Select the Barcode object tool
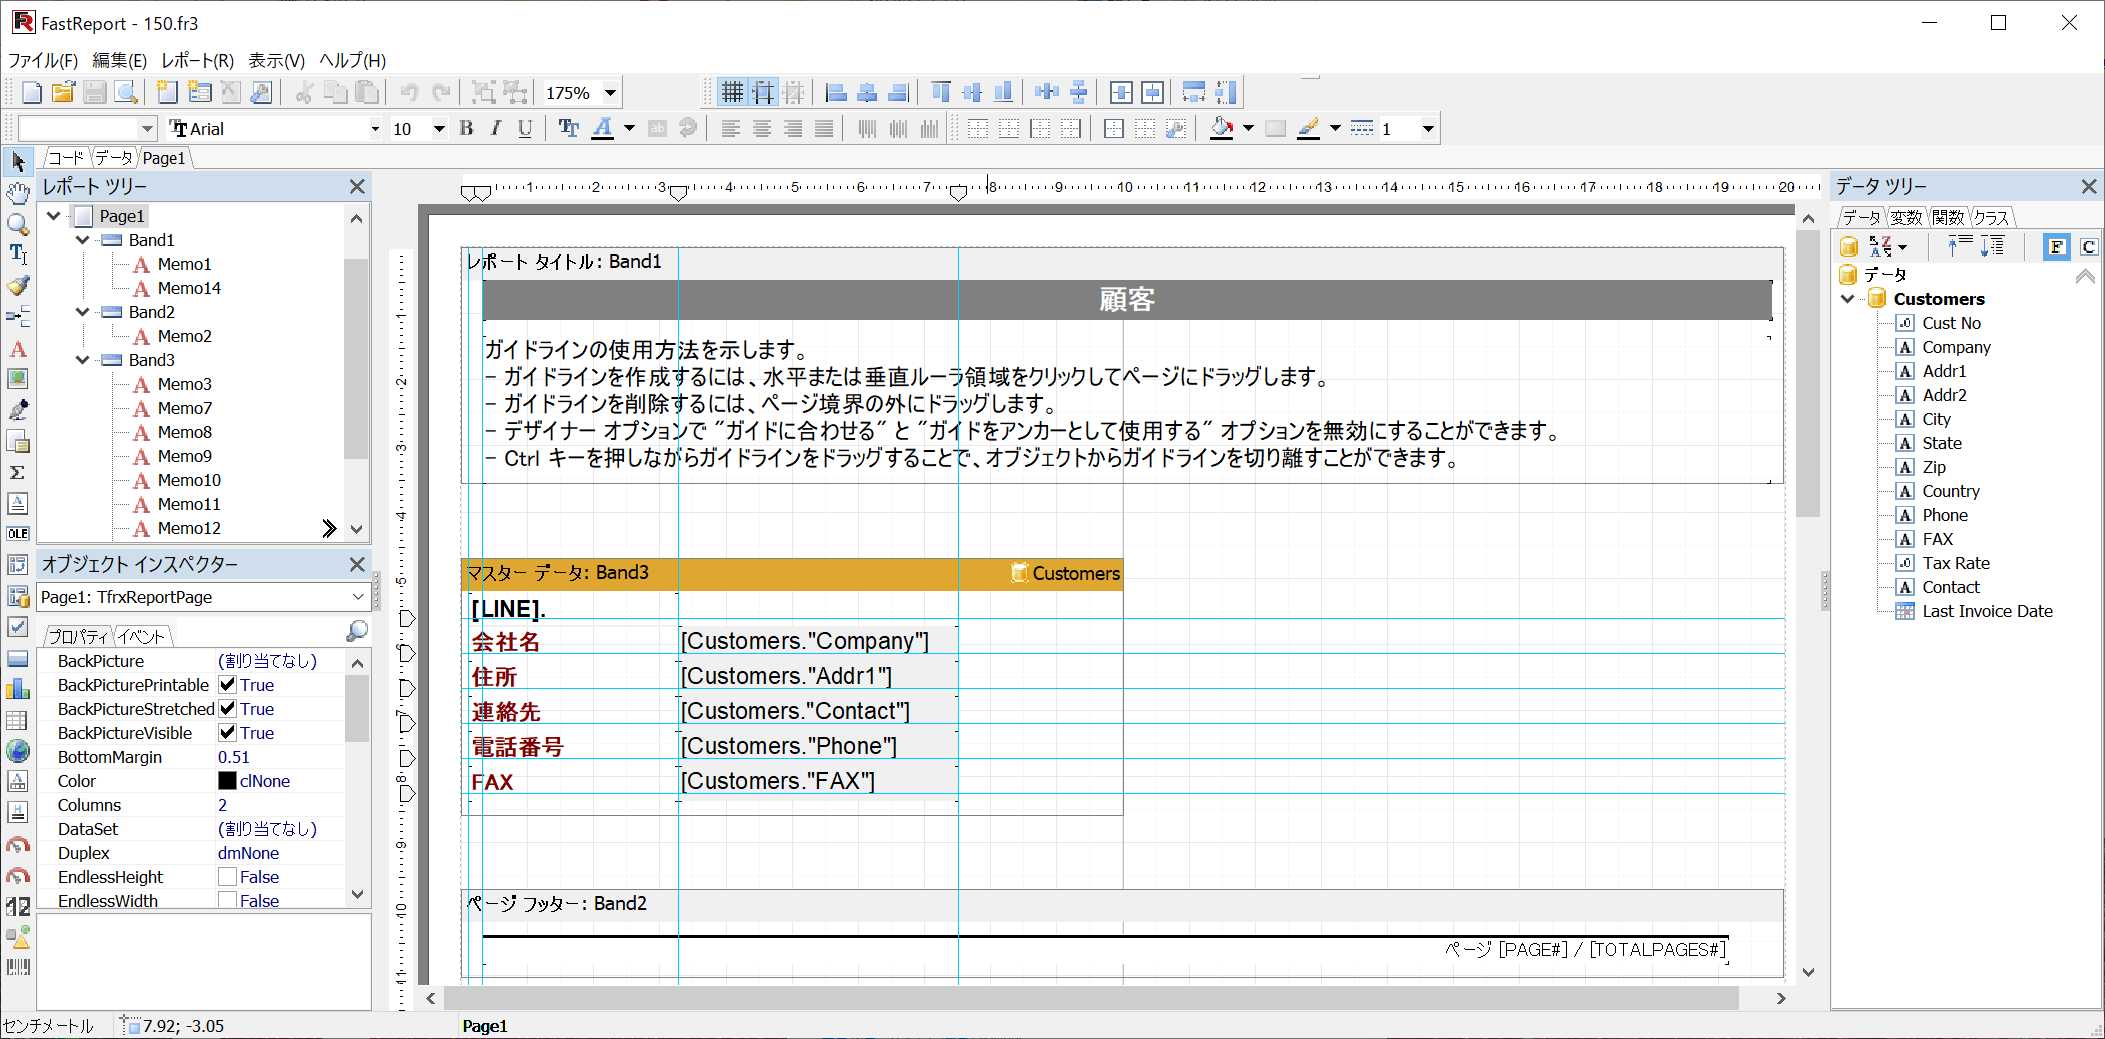2105x1039 pixels. coord(18,967)
